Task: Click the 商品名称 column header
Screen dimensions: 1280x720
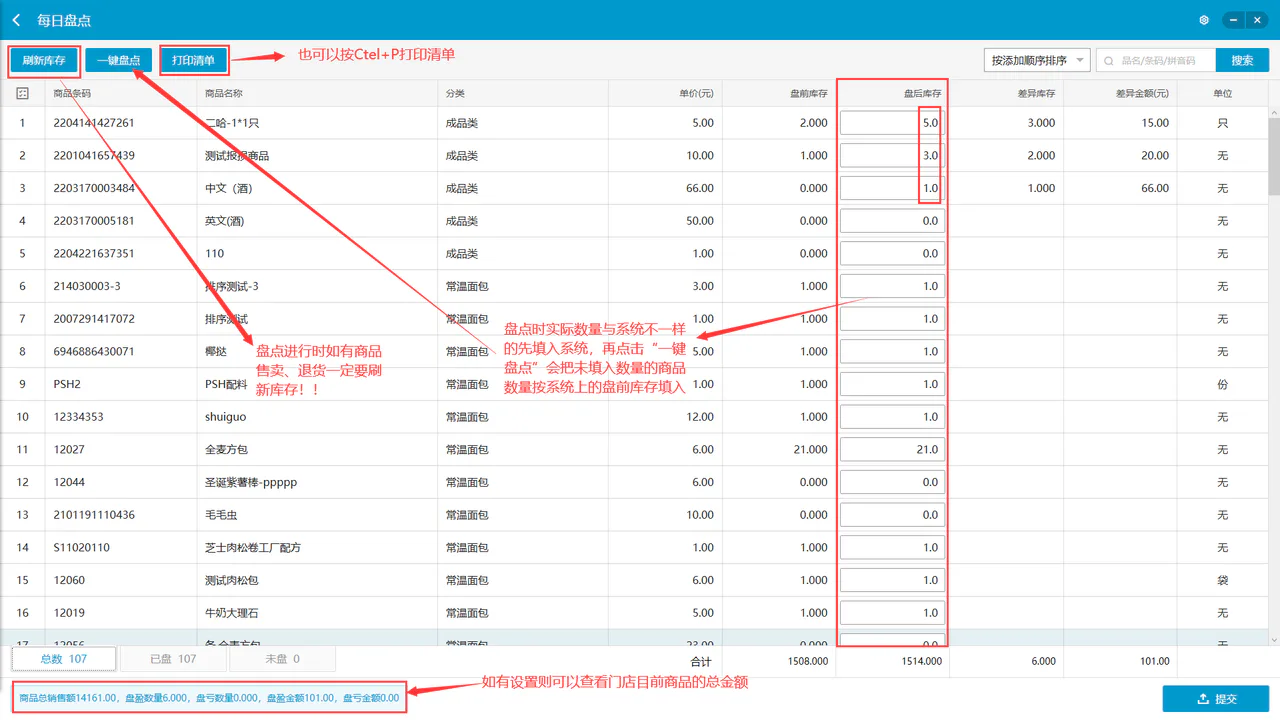Action: [x=224, y=93]
